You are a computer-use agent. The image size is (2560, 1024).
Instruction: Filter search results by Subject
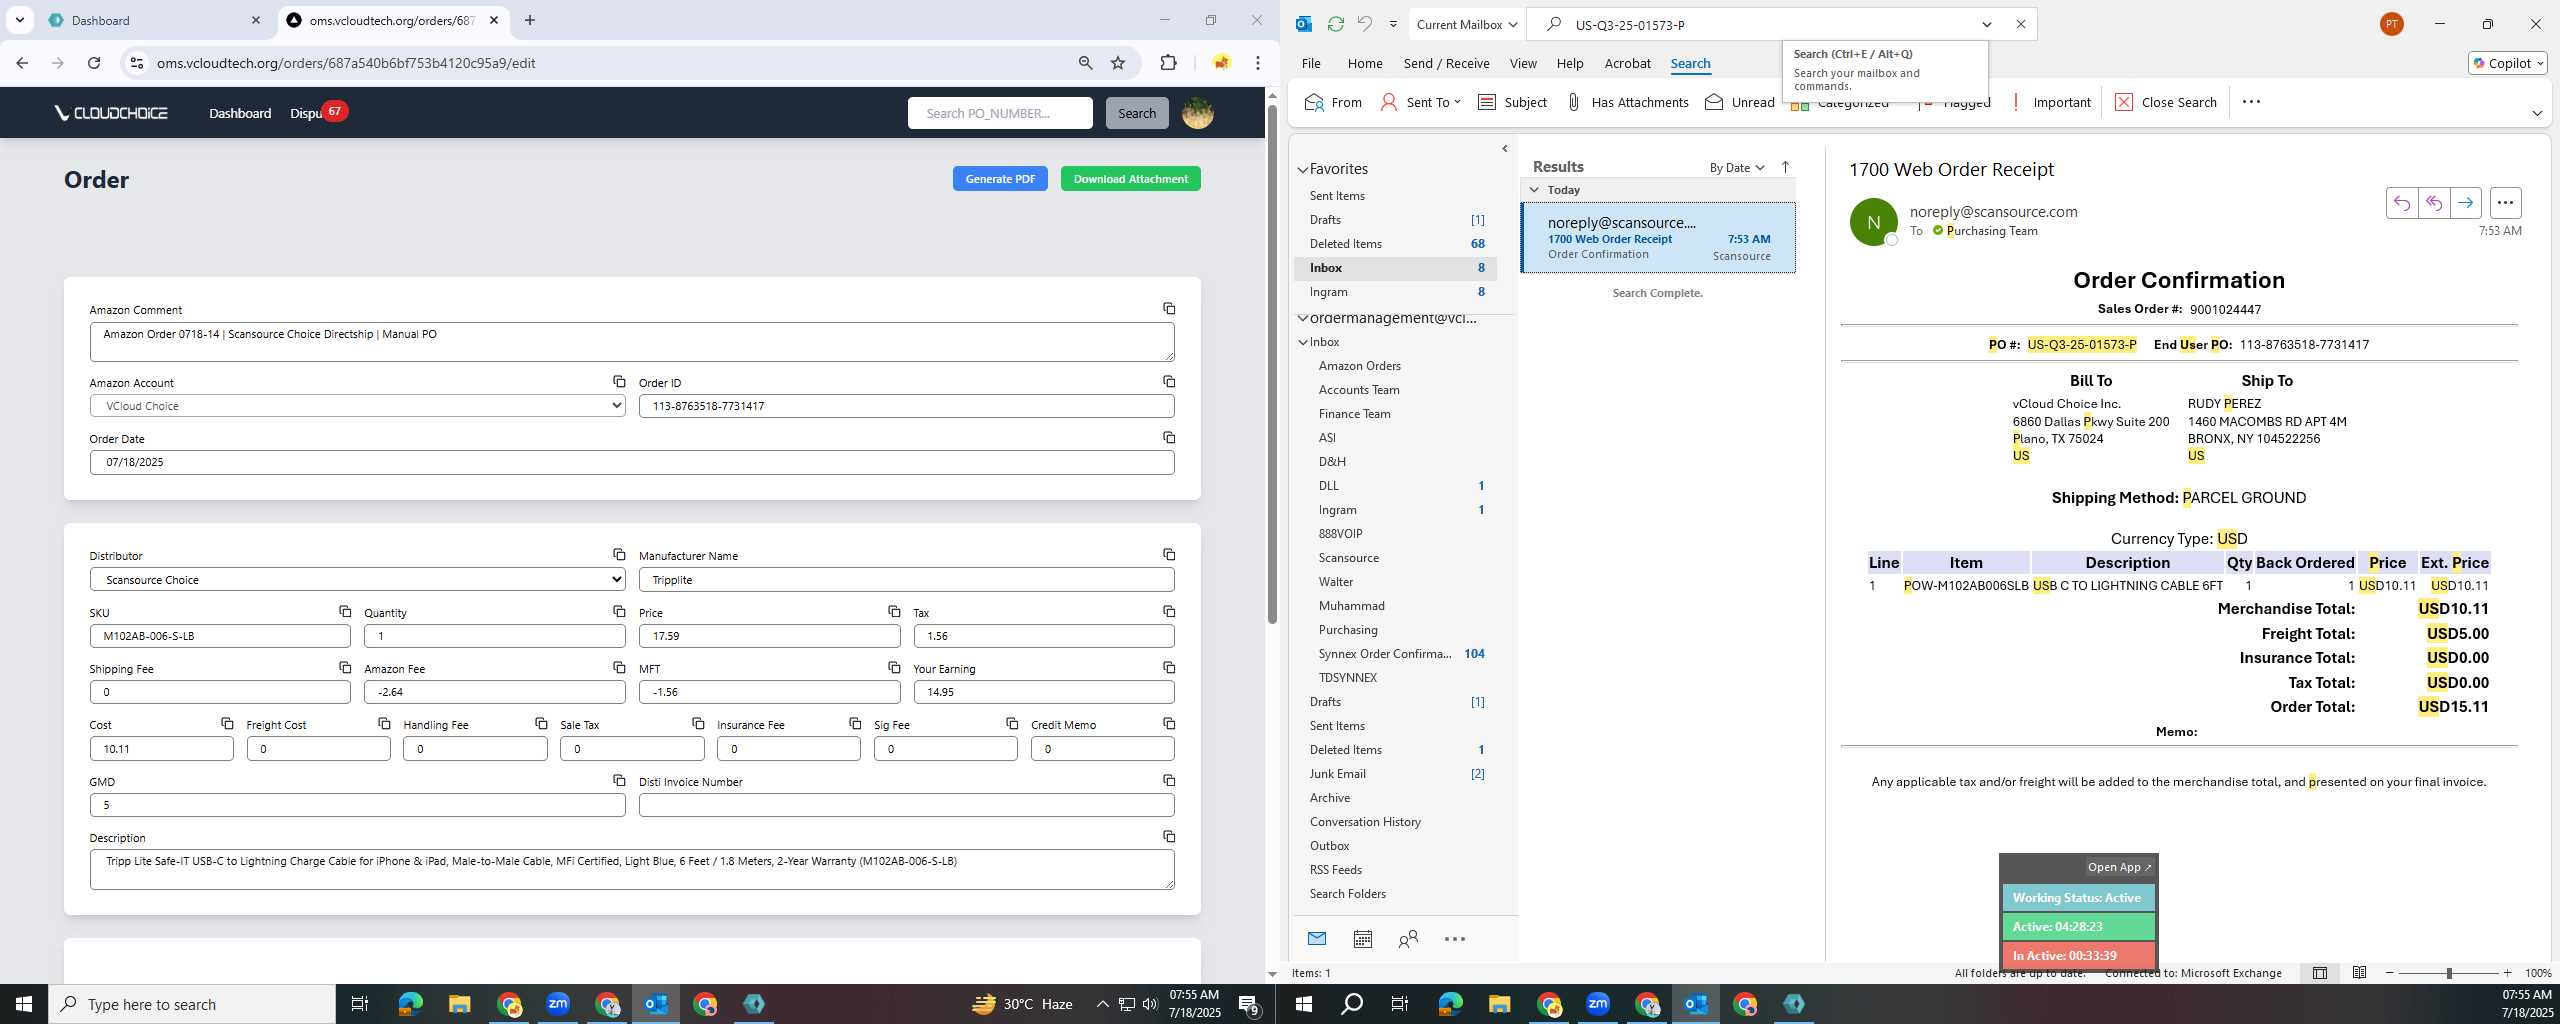point(1512,102)
